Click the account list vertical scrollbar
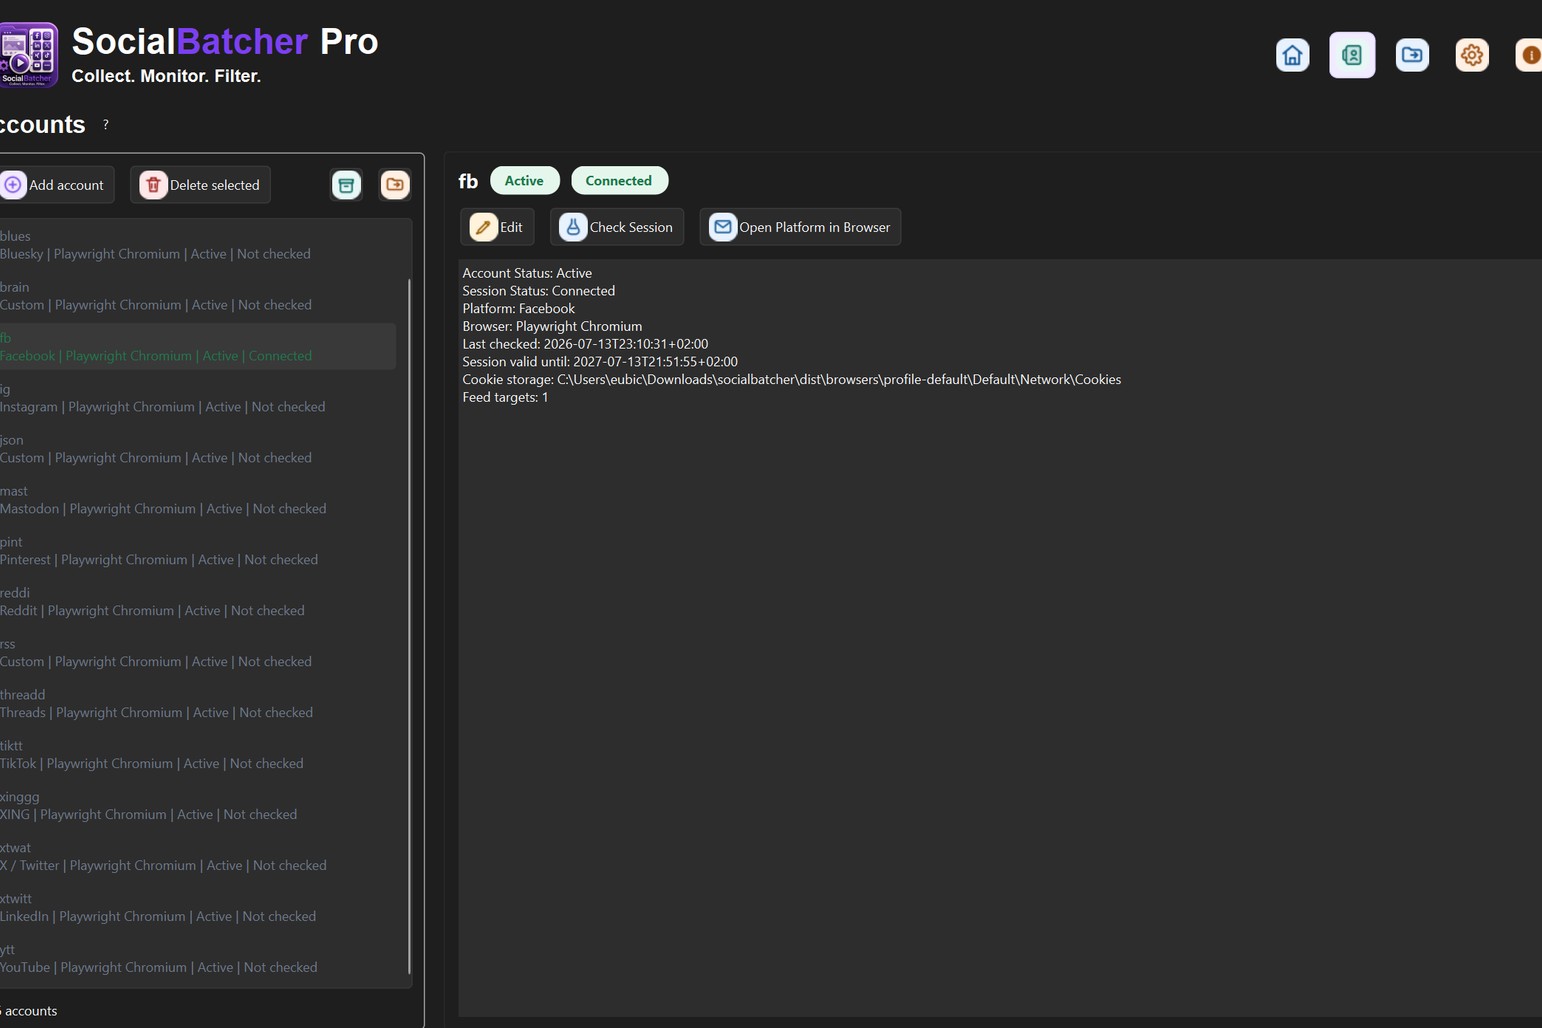 coord(409,626)
